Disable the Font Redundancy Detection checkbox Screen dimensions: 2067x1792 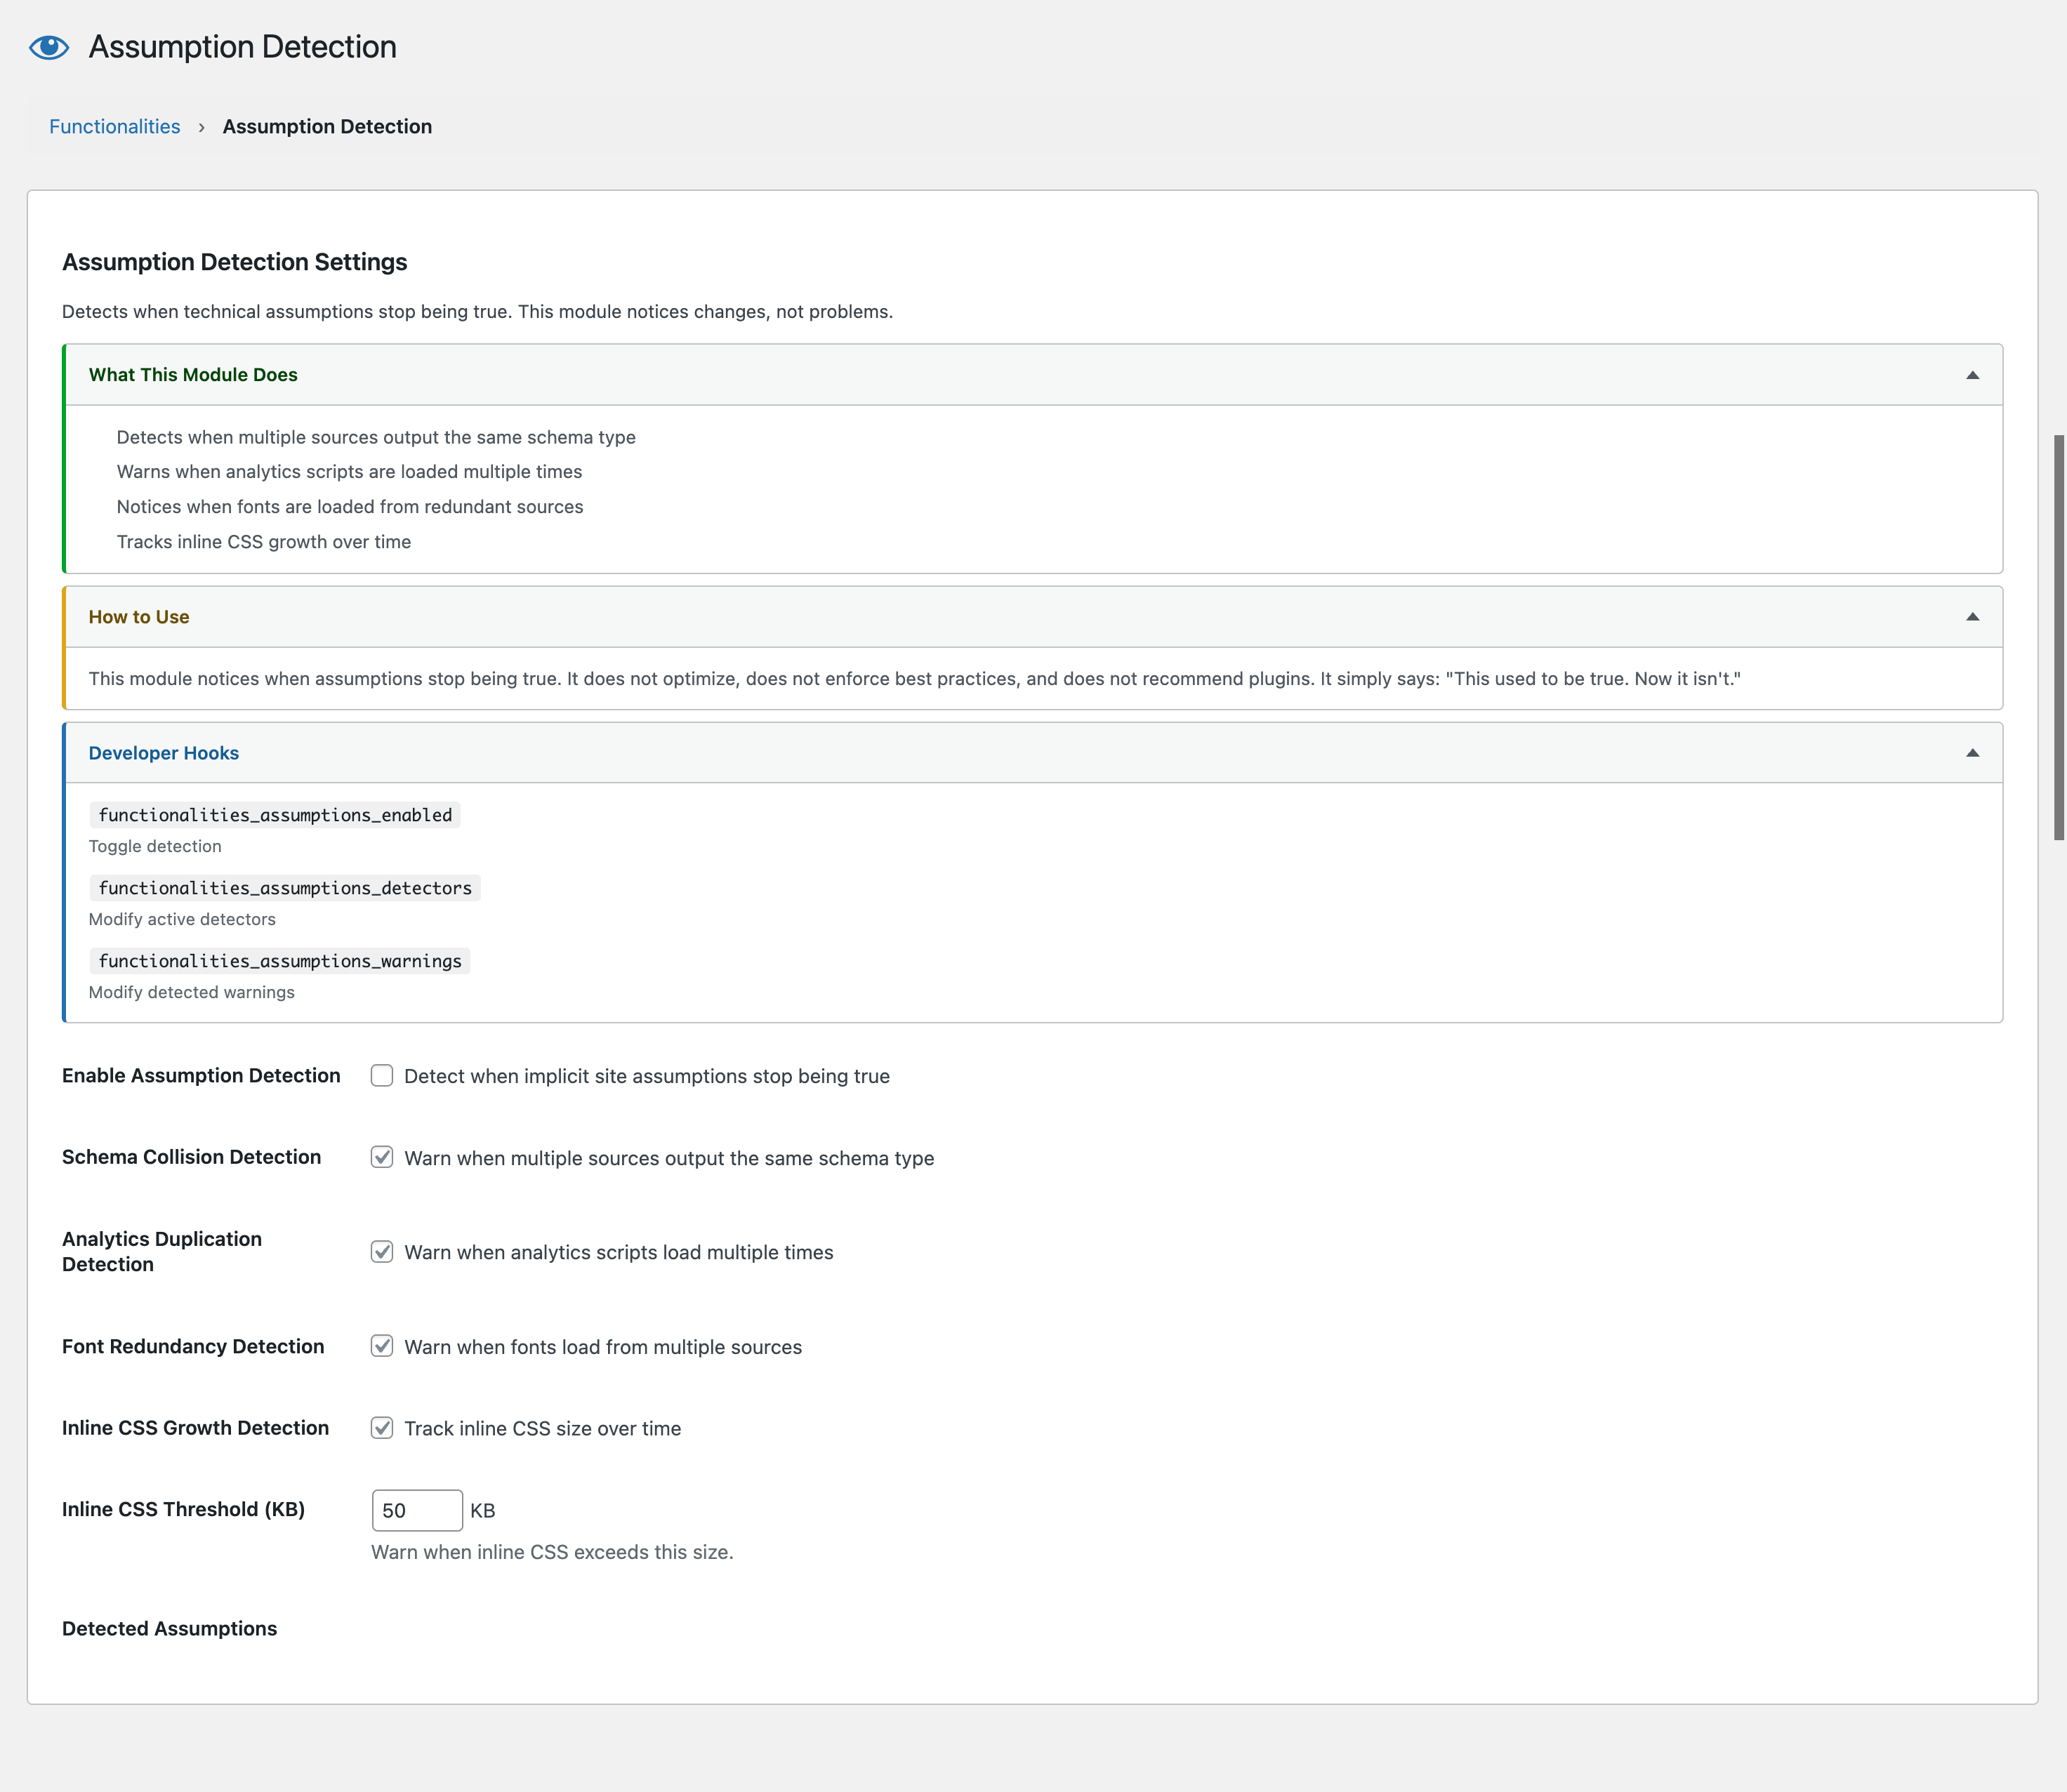(382, 1346)
